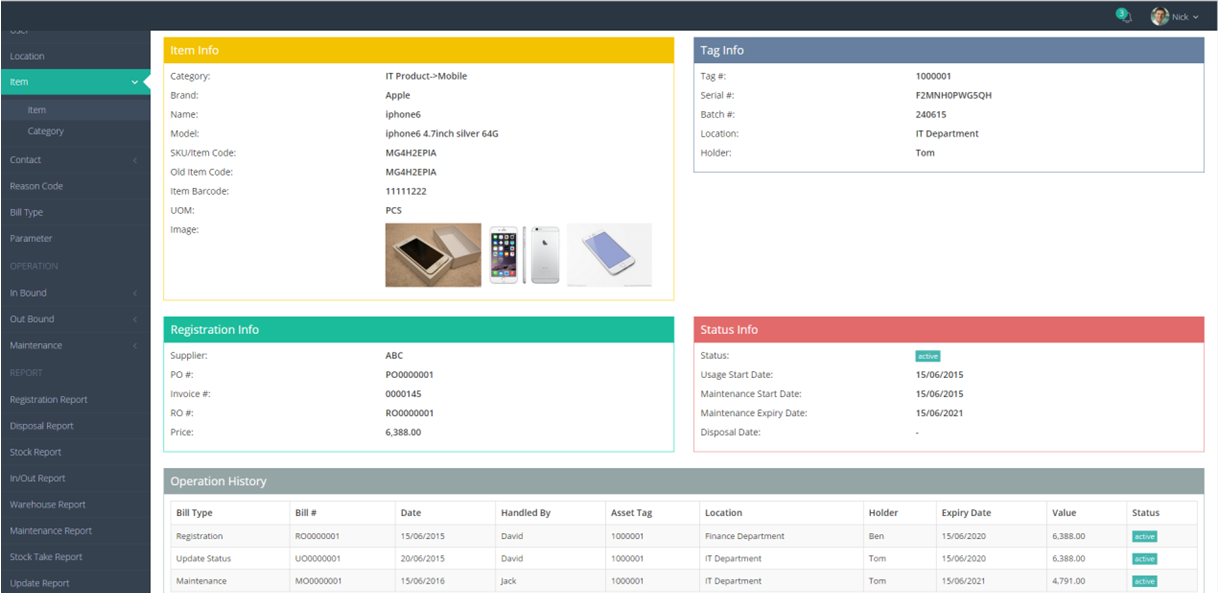Open the notifications icon with badge
The image size is (1218, 593).
pos(1123,16)
